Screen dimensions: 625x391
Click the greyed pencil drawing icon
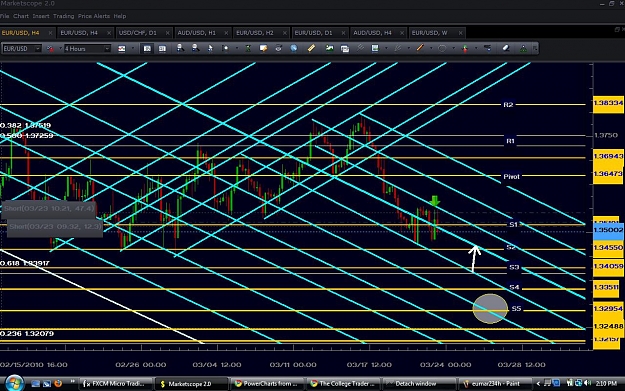[397, 48]
